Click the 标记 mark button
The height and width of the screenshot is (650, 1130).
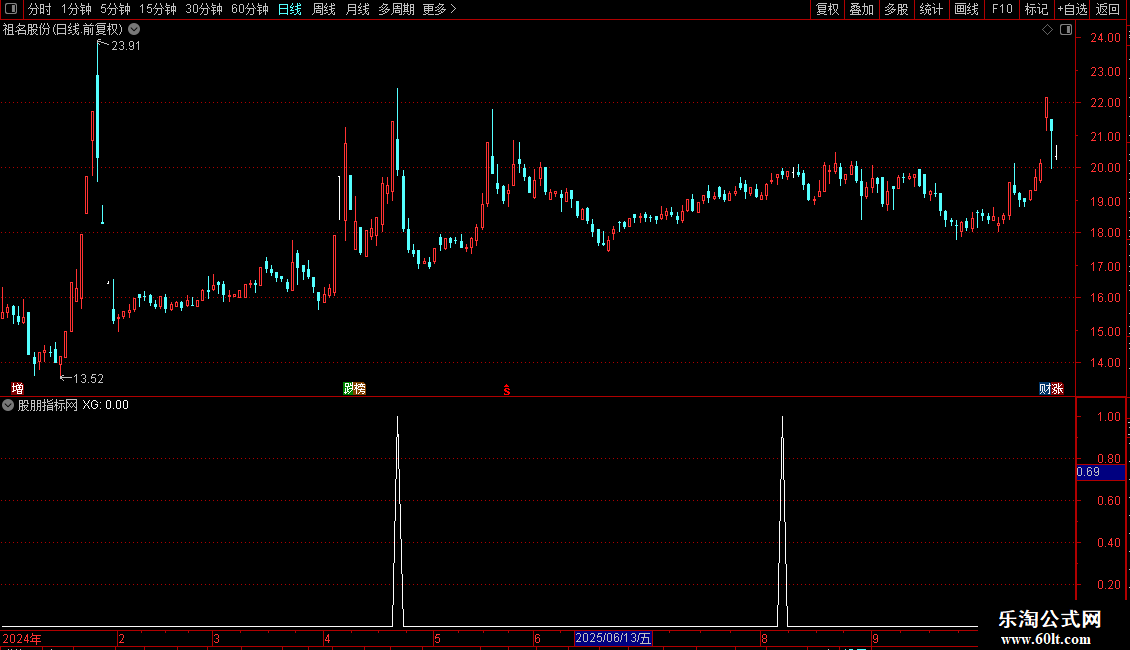[1036, 9]
